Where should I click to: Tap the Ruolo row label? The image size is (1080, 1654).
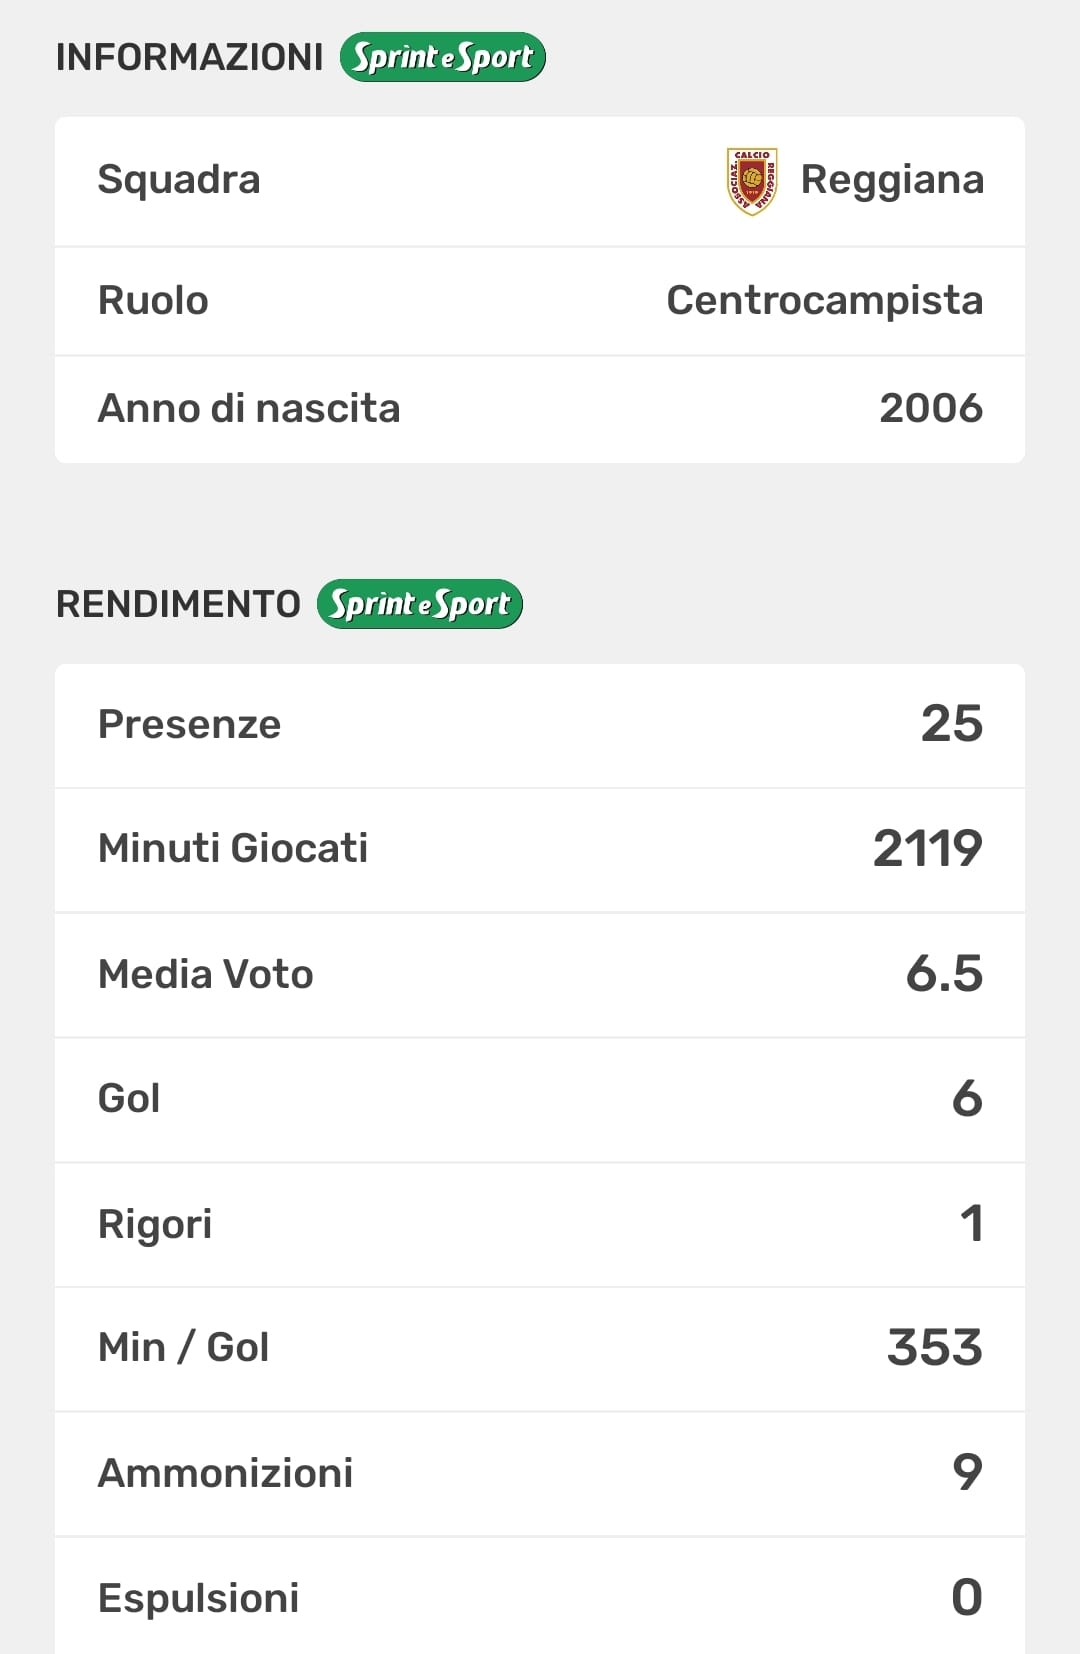[153, 300]
